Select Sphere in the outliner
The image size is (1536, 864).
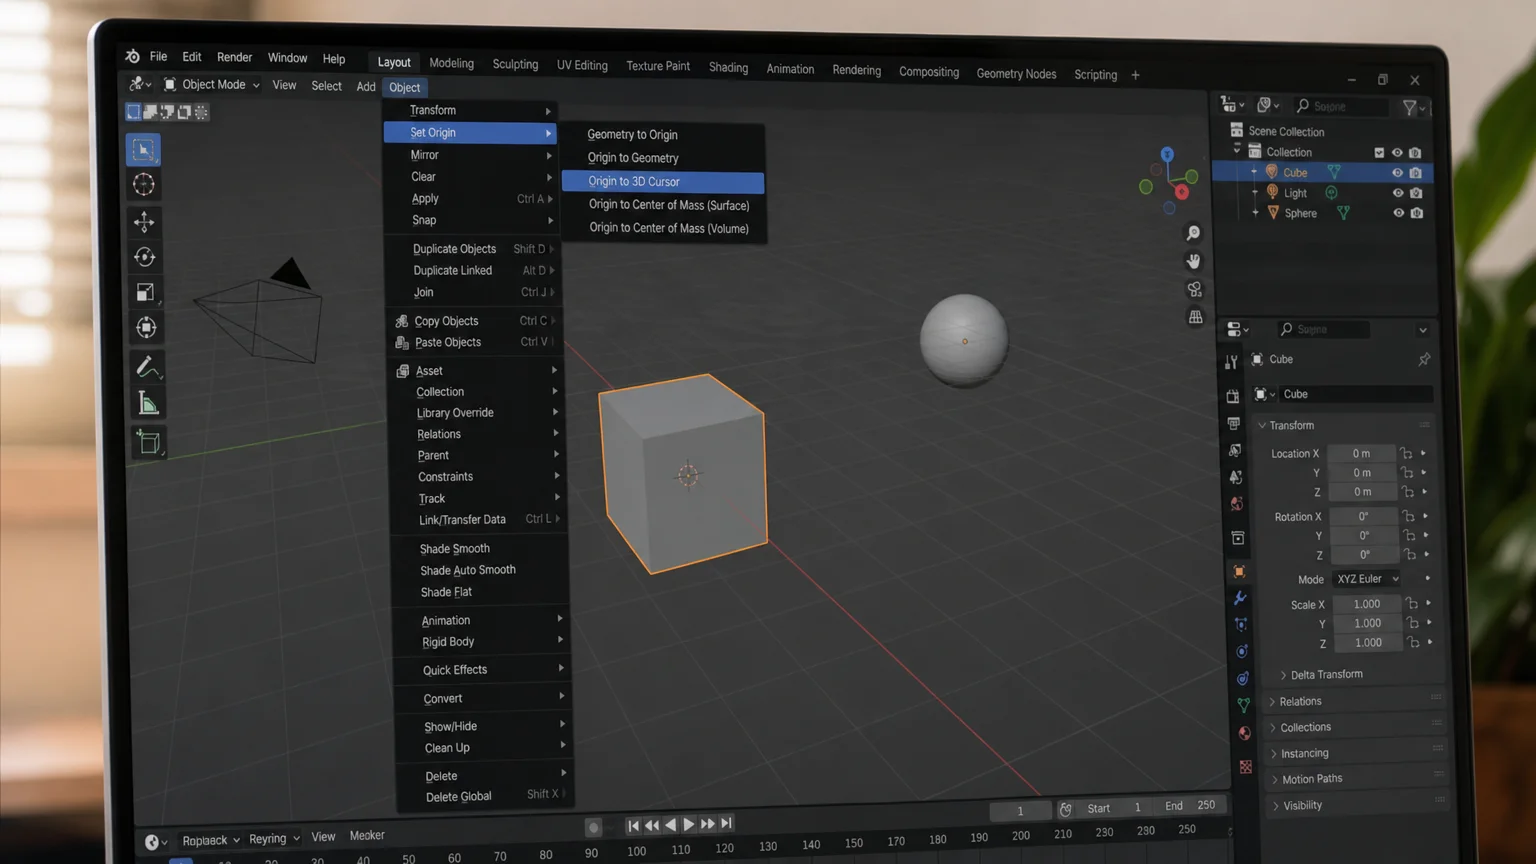[x=1300, y=213]
